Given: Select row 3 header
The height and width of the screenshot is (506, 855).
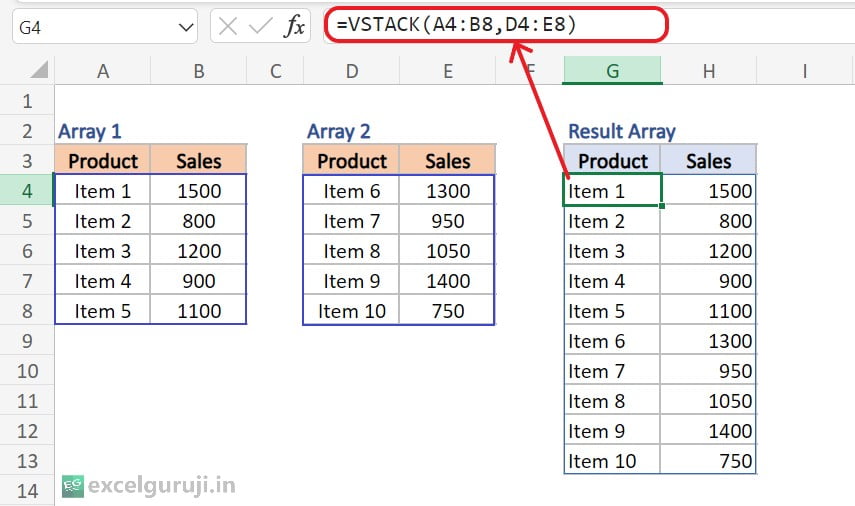Looking at the screenshot, I should coord(27,161).
